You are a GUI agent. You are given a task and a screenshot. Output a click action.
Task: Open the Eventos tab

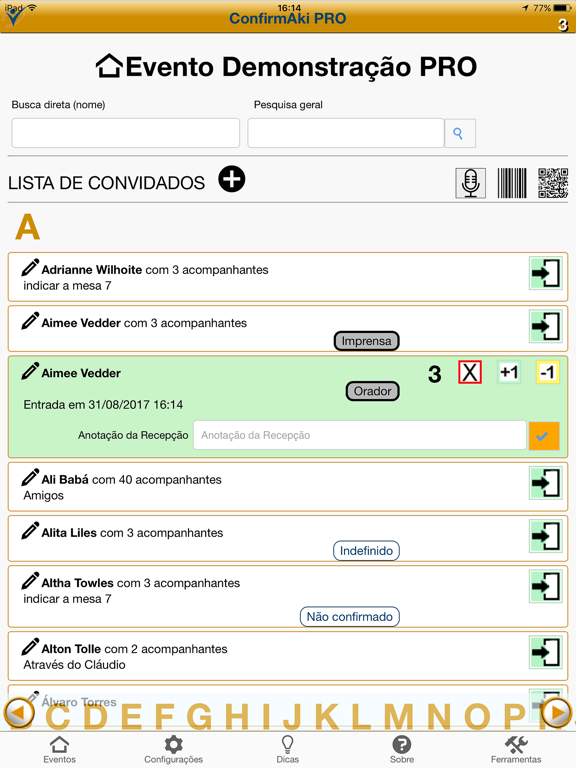[59, 750]
